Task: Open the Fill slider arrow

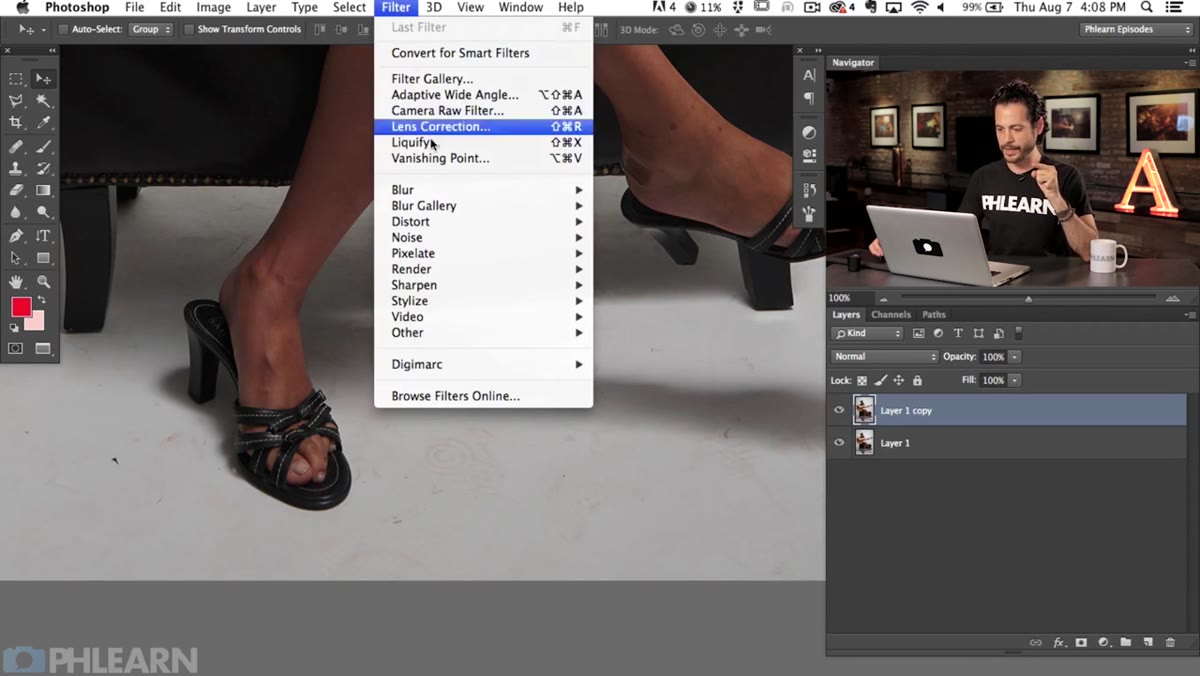Action: 1015,380
